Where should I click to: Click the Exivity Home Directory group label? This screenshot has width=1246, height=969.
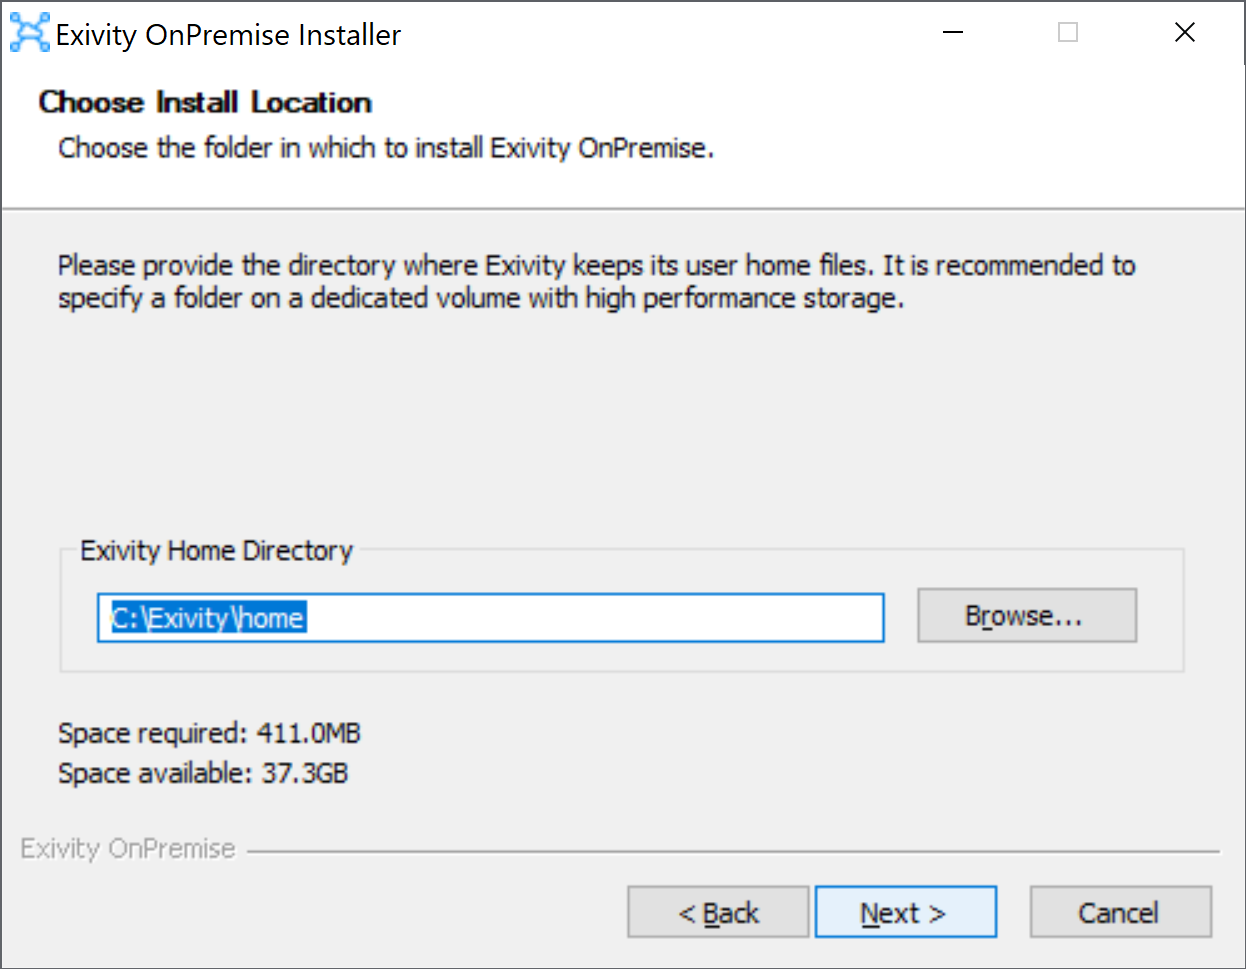pos(217,551)
